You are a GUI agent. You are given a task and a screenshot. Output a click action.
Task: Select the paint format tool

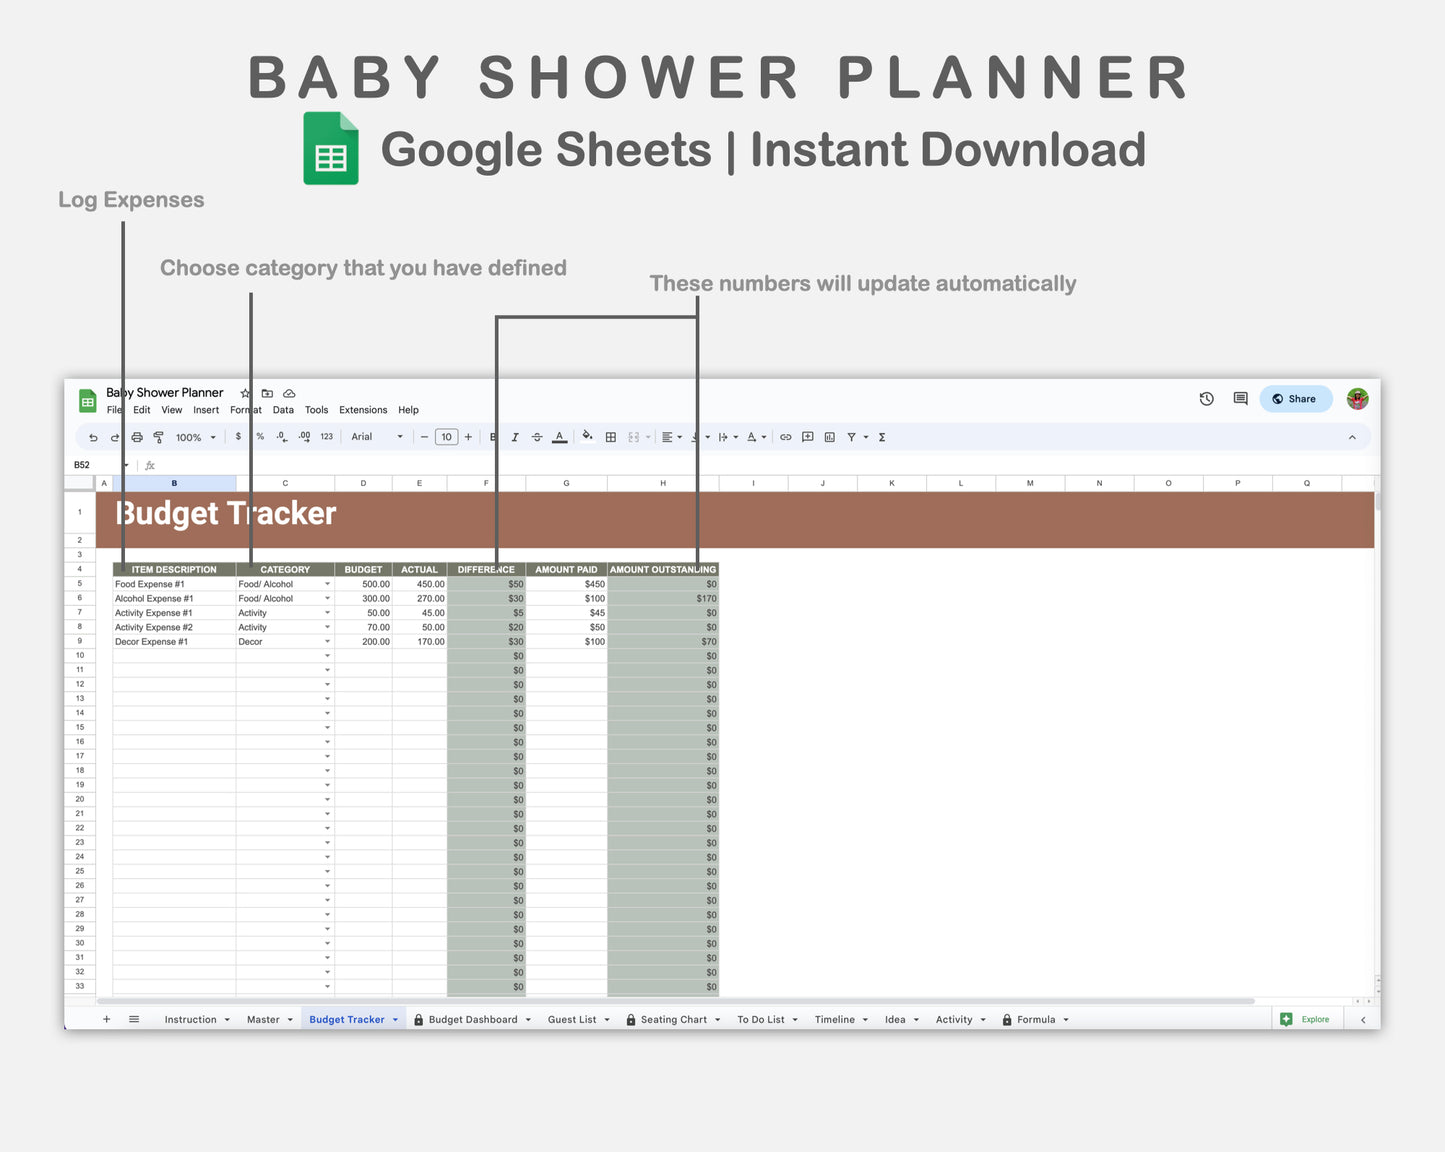coord(158,437)
